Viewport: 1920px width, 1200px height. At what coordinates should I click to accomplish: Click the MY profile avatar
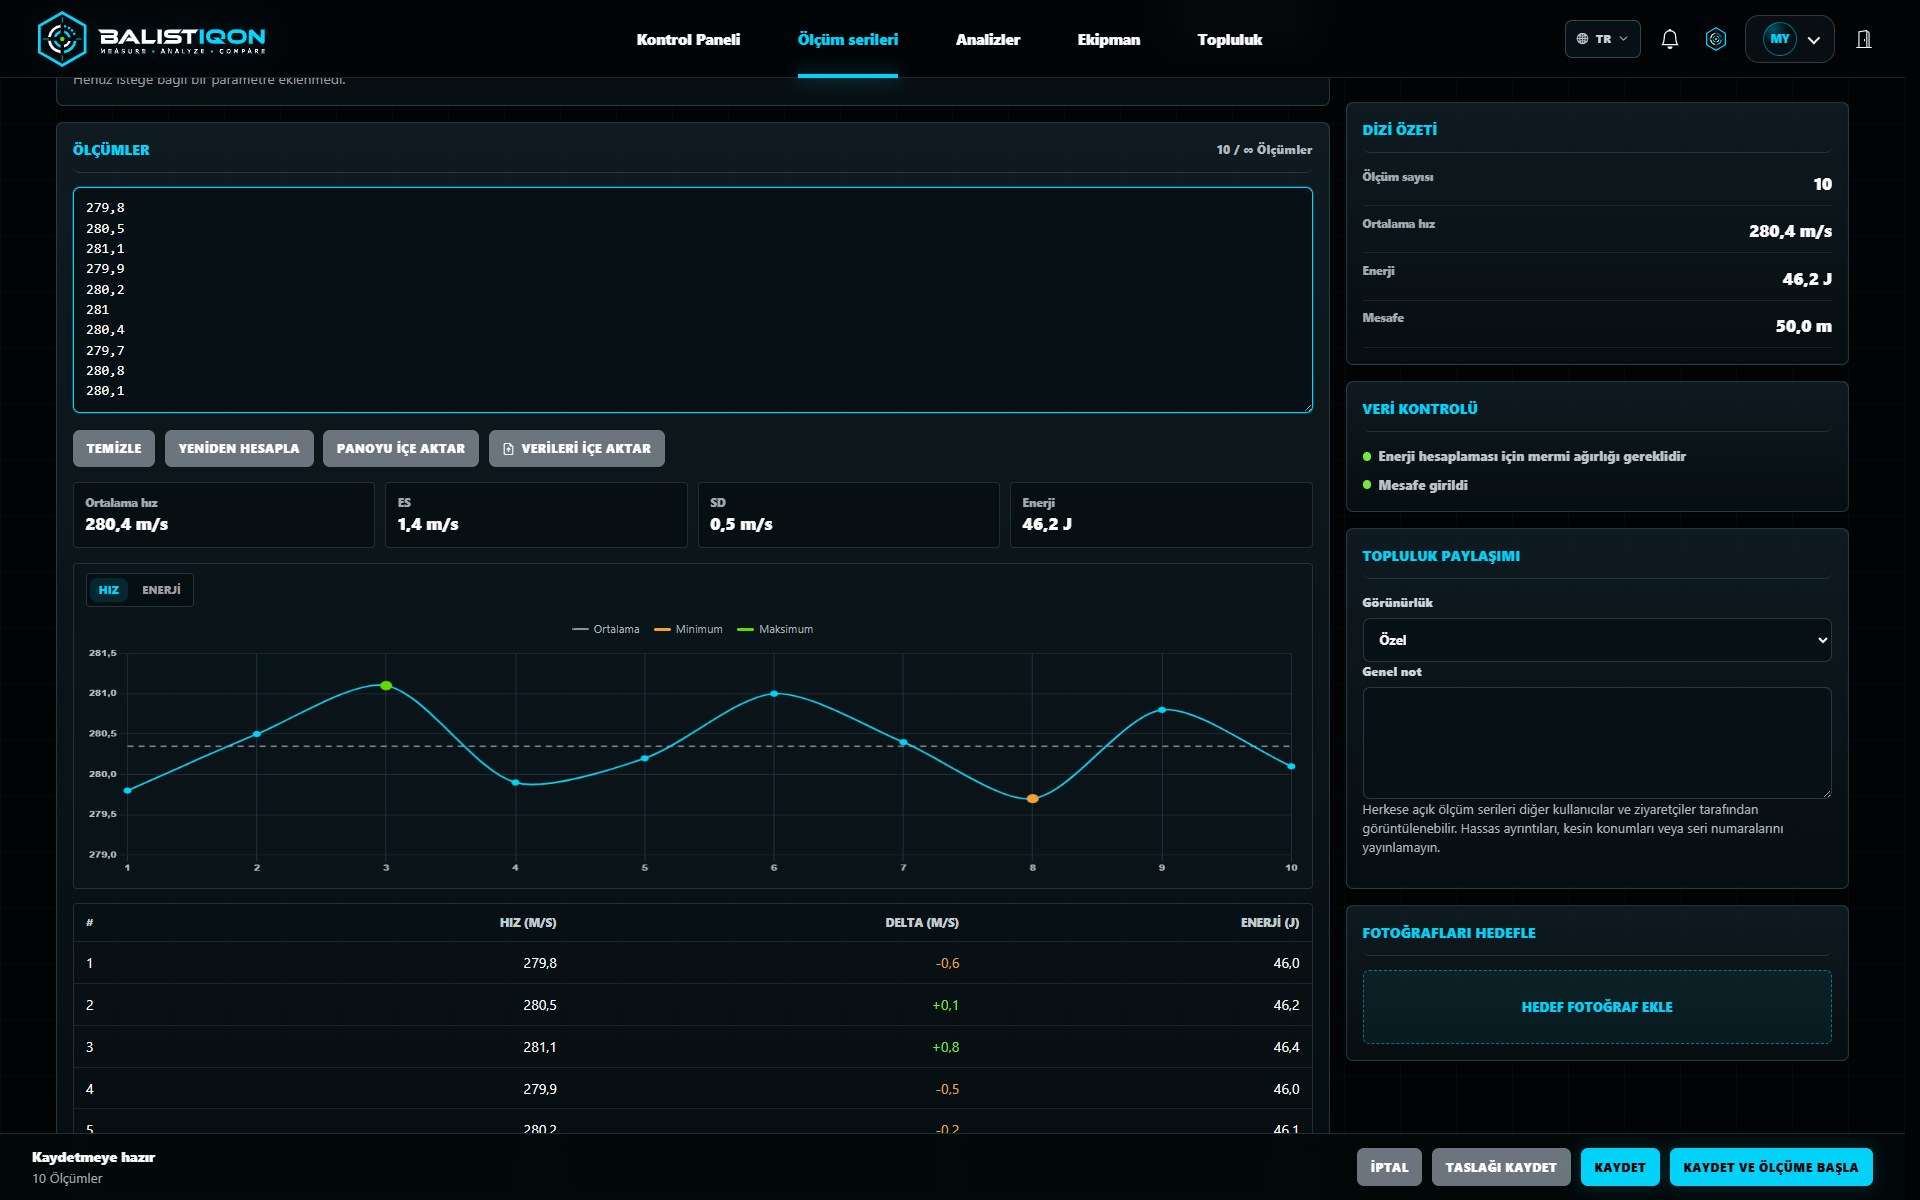point(1779,39)
